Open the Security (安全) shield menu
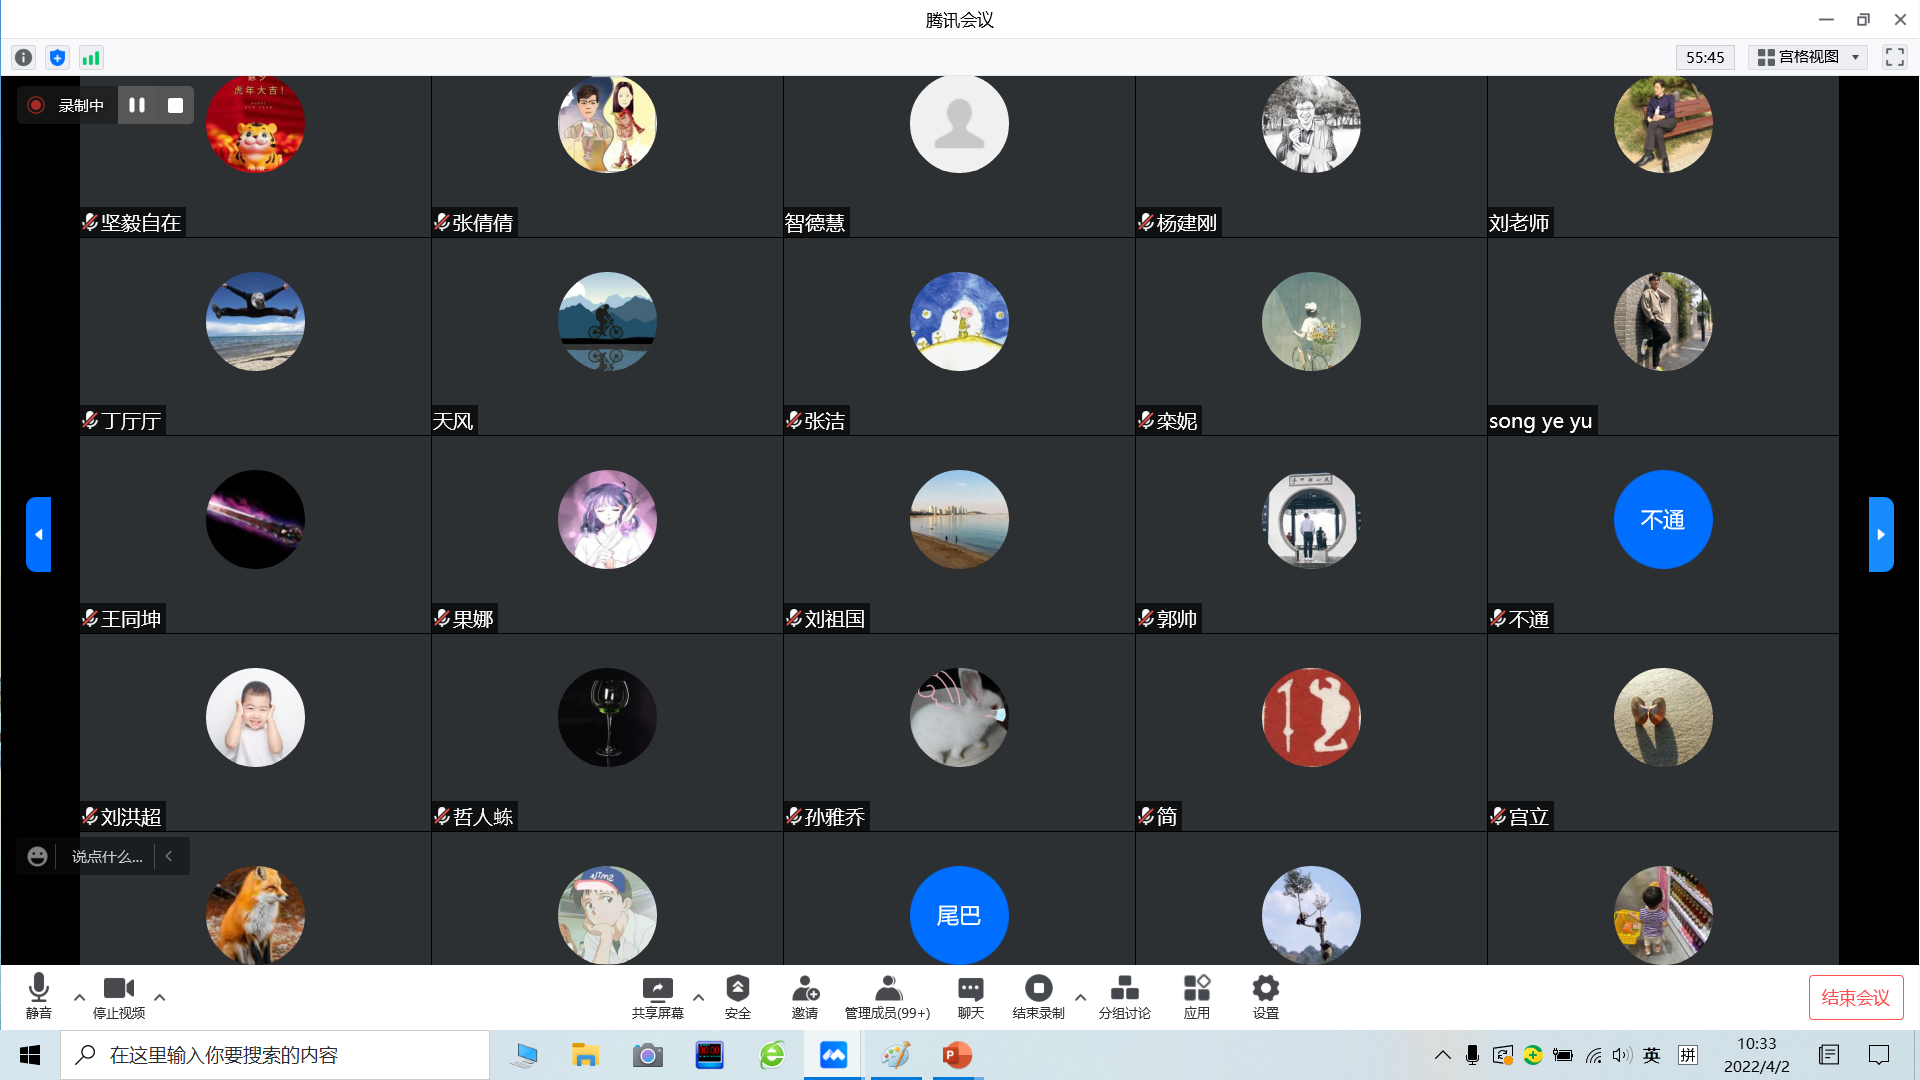1920x1080 pixels. click(737, 997)
